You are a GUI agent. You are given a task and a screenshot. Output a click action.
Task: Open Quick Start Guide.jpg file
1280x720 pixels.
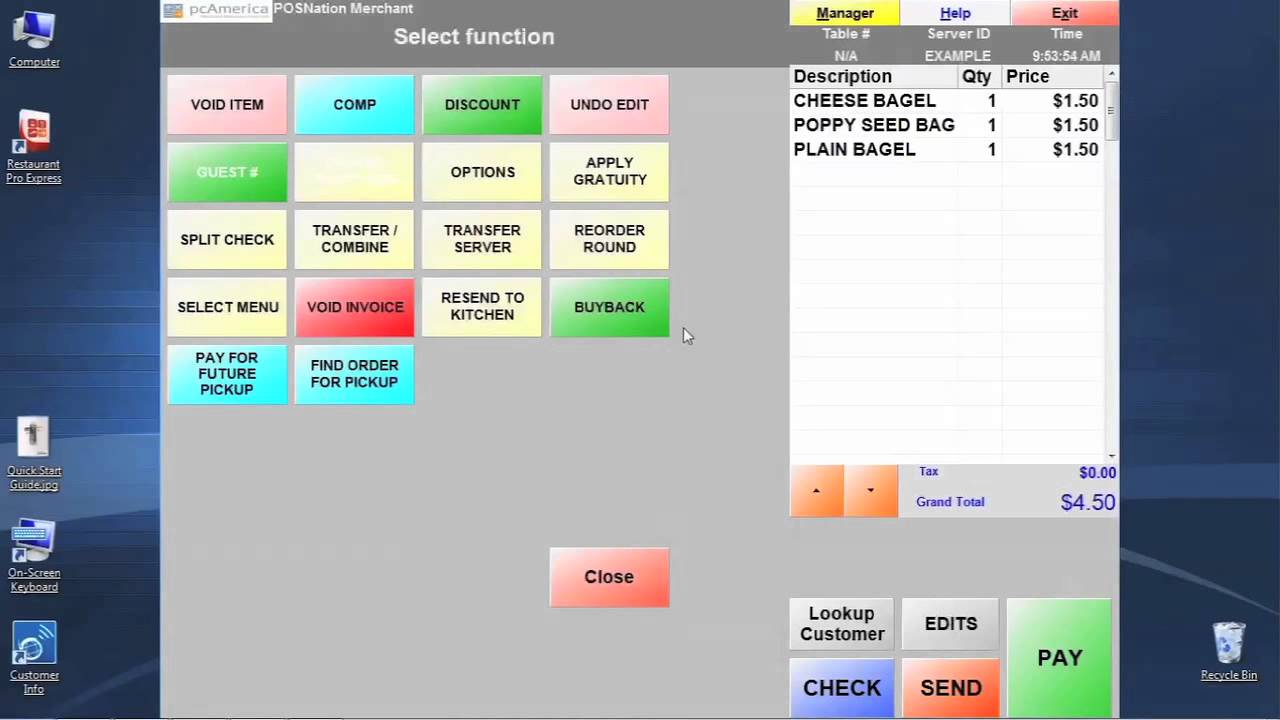pyautogui.click(x=34, y=454)
